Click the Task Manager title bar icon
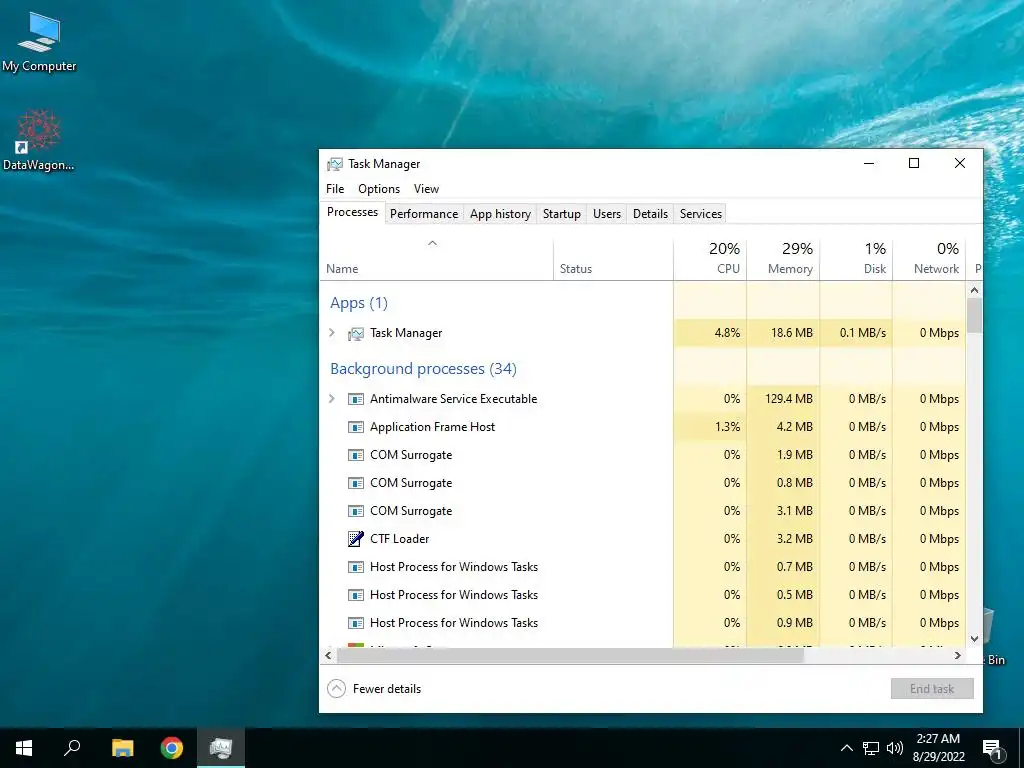1024x768 pixels. click(x=335, y=164)
